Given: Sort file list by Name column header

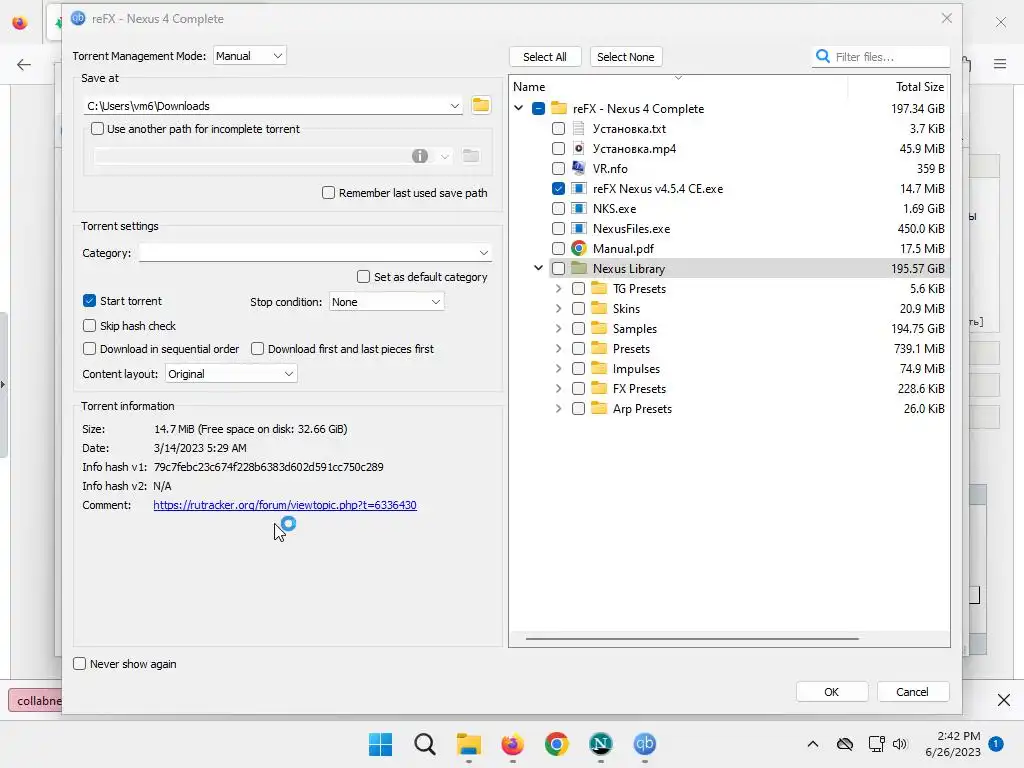Looking at the screenshot, I should (529, 86).
